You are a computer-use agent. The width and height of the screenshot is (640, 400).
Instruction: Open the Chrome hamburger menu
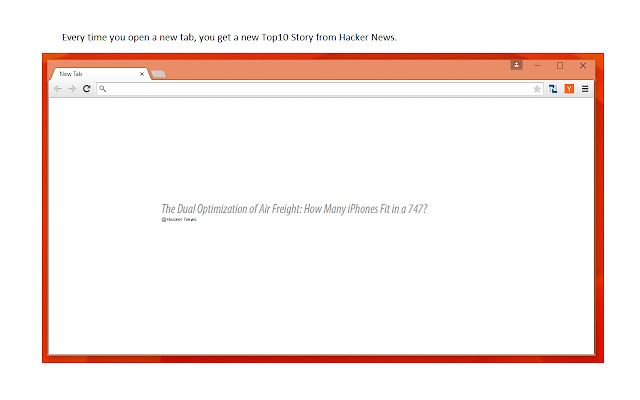pyautogui.click(x=585, y=89)
